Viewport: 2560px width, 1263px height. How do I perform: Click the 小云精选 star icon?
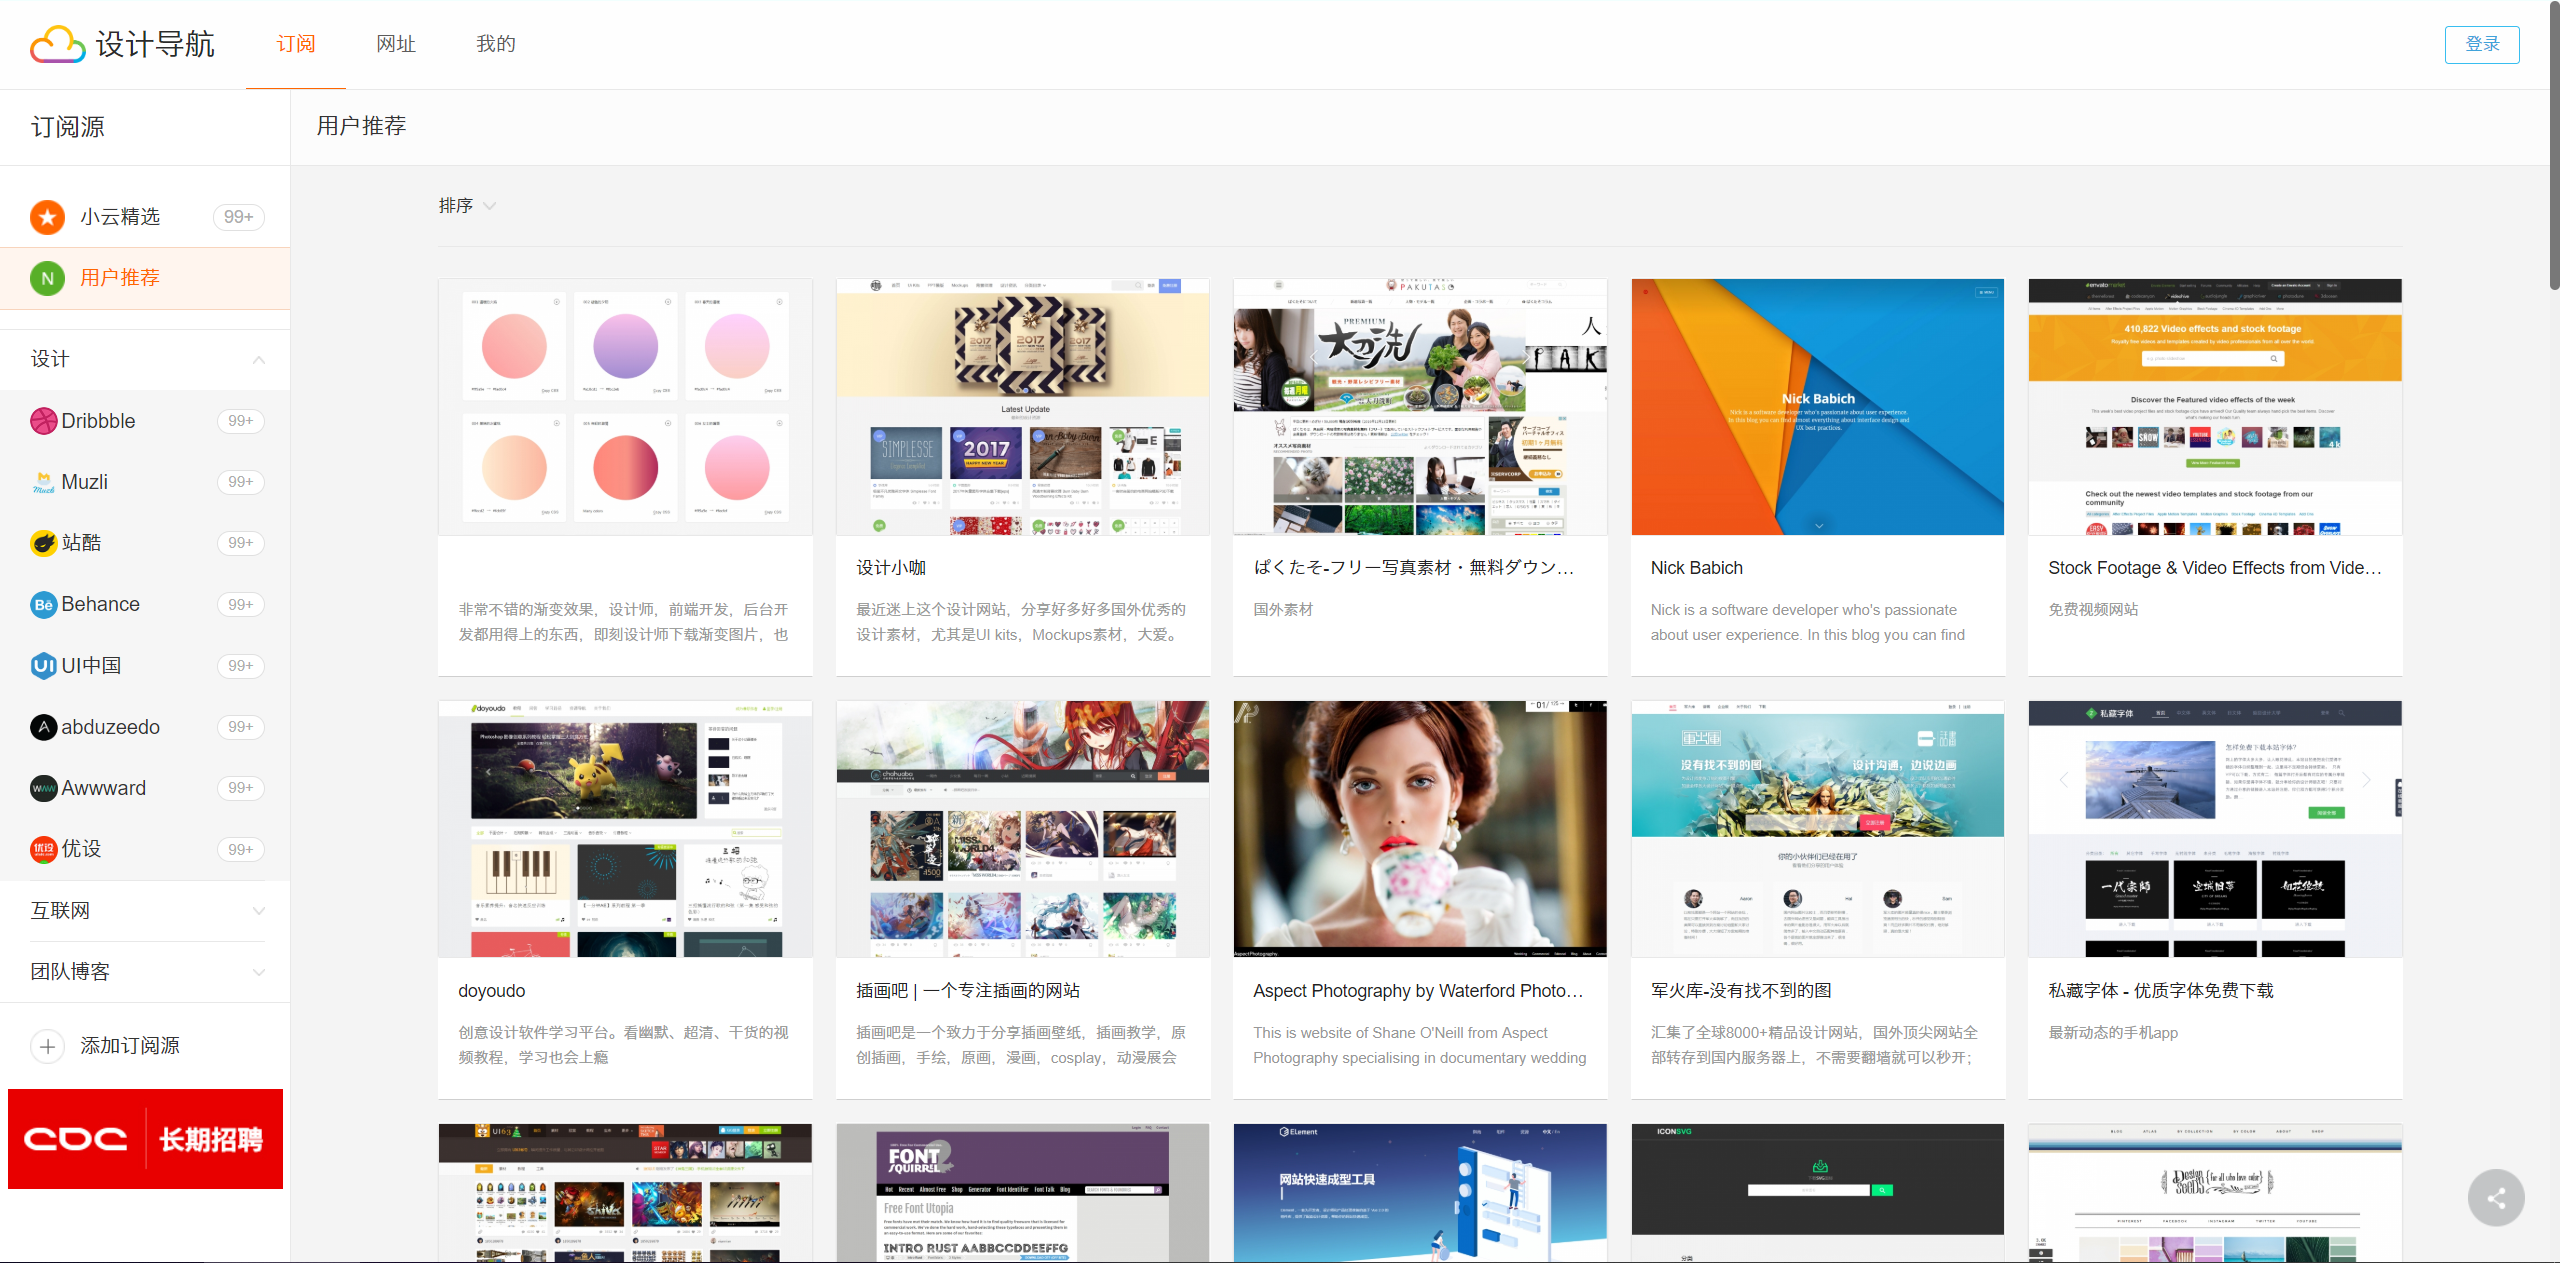point(47,217)
